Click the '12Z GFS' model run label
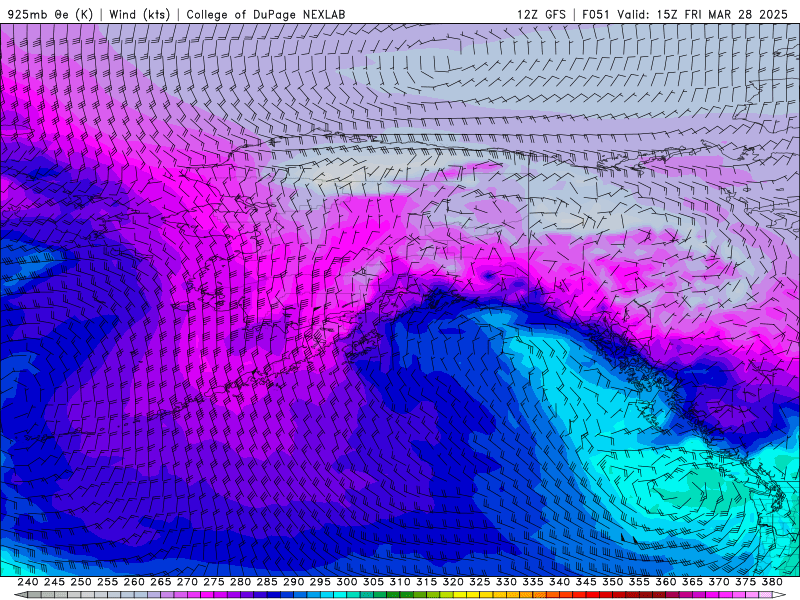Image resolution: width=800 pixels, height=600 pixels. [x=541, y=14]
